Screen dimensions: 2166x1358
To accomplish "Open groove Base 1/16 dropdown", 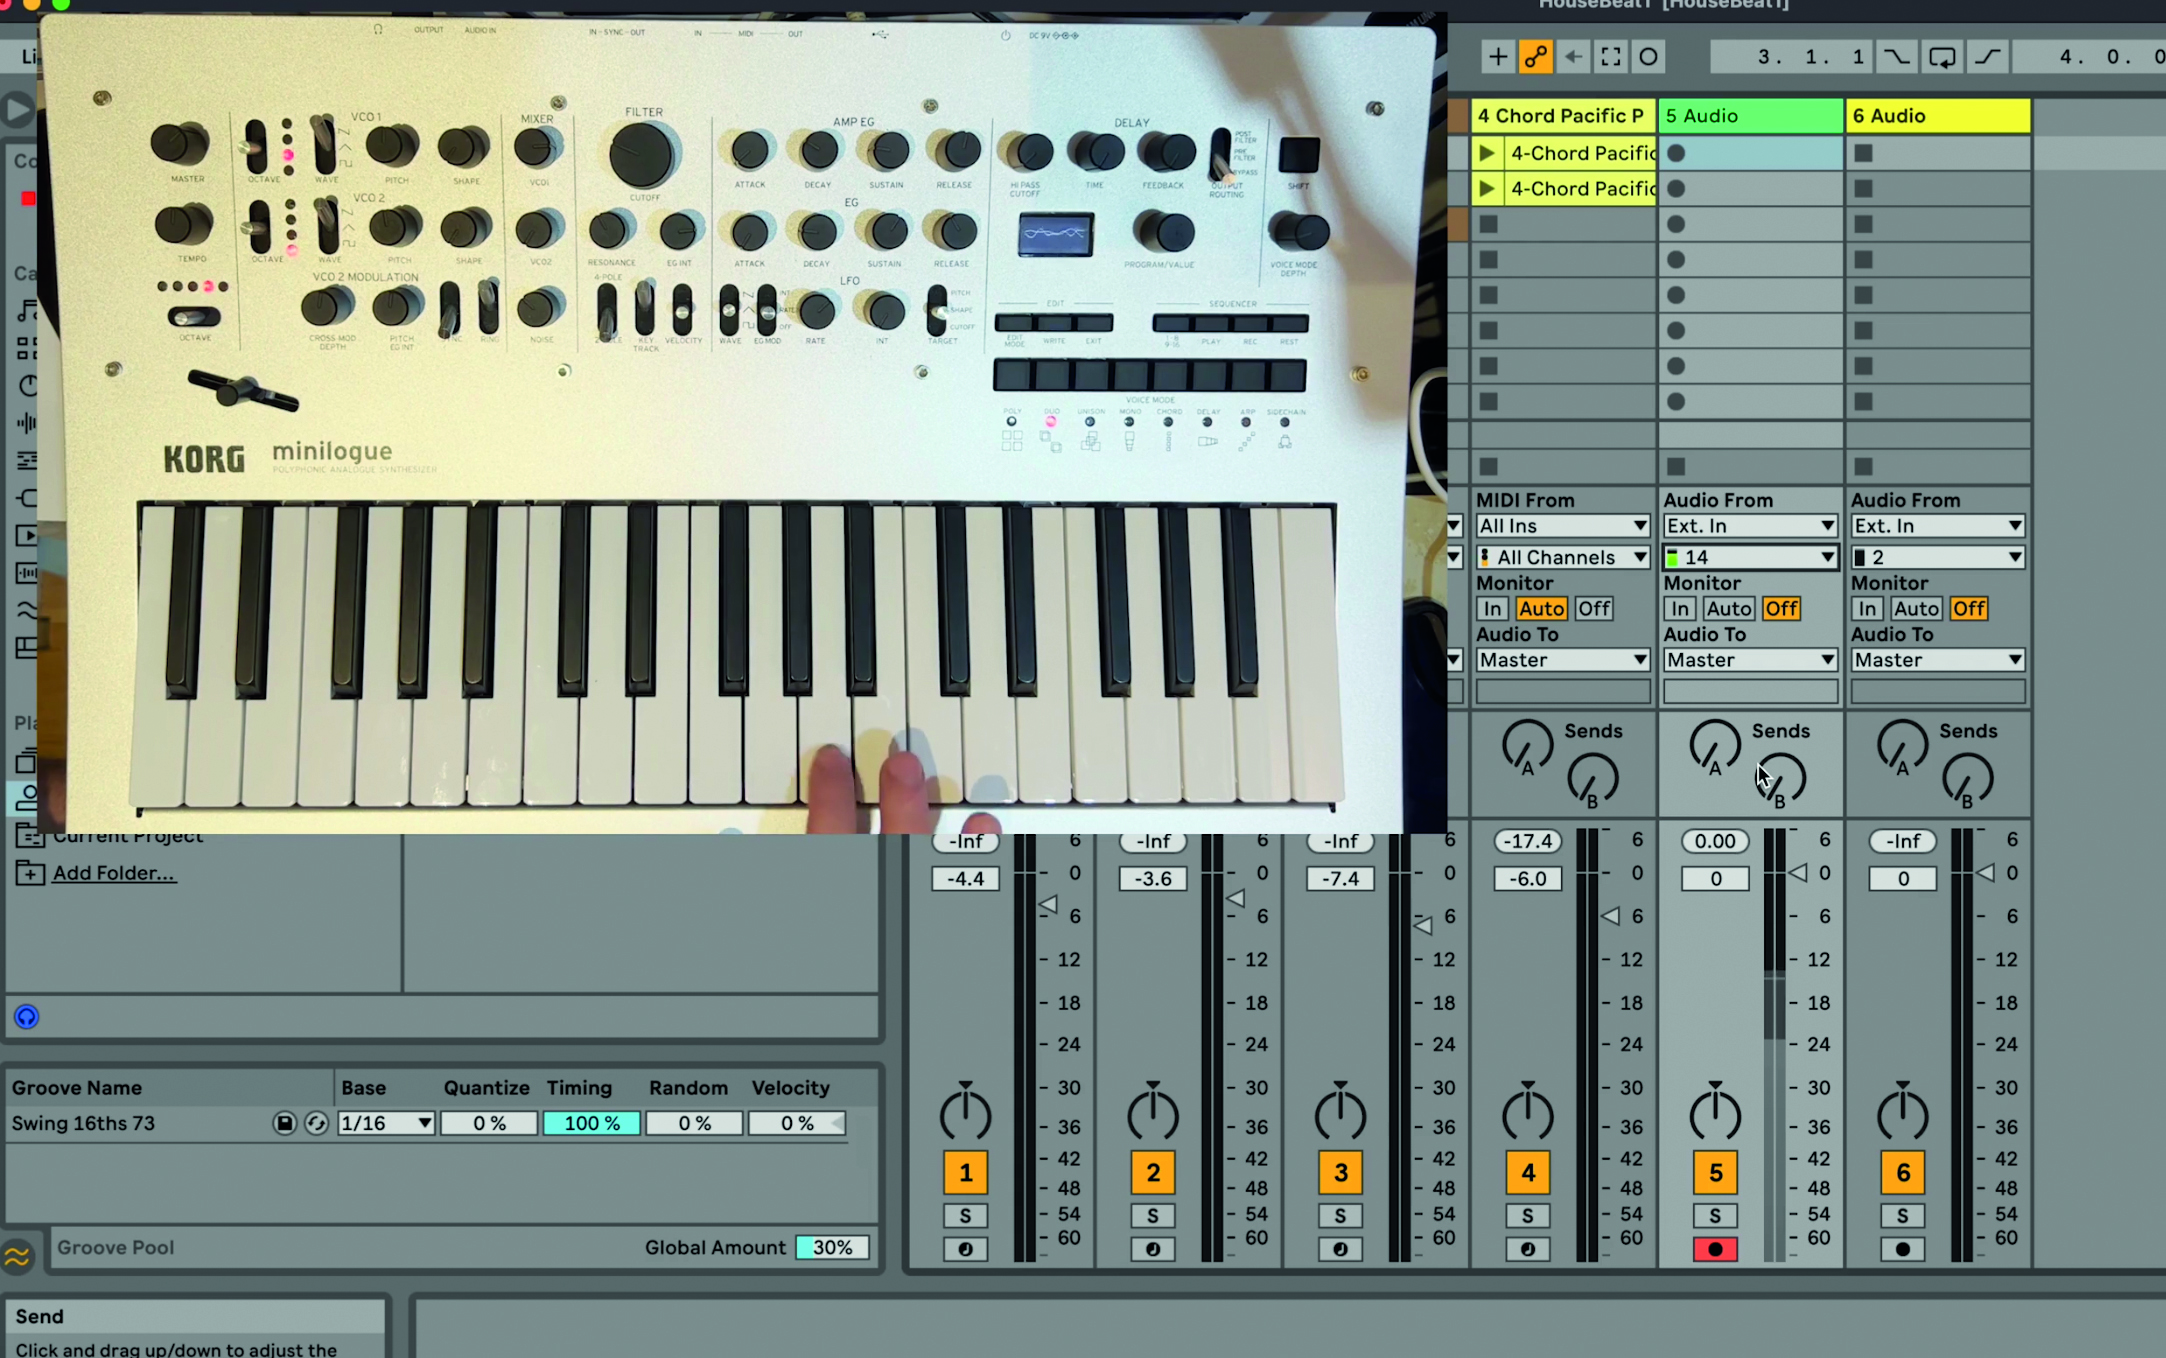I will point(386,1123).
